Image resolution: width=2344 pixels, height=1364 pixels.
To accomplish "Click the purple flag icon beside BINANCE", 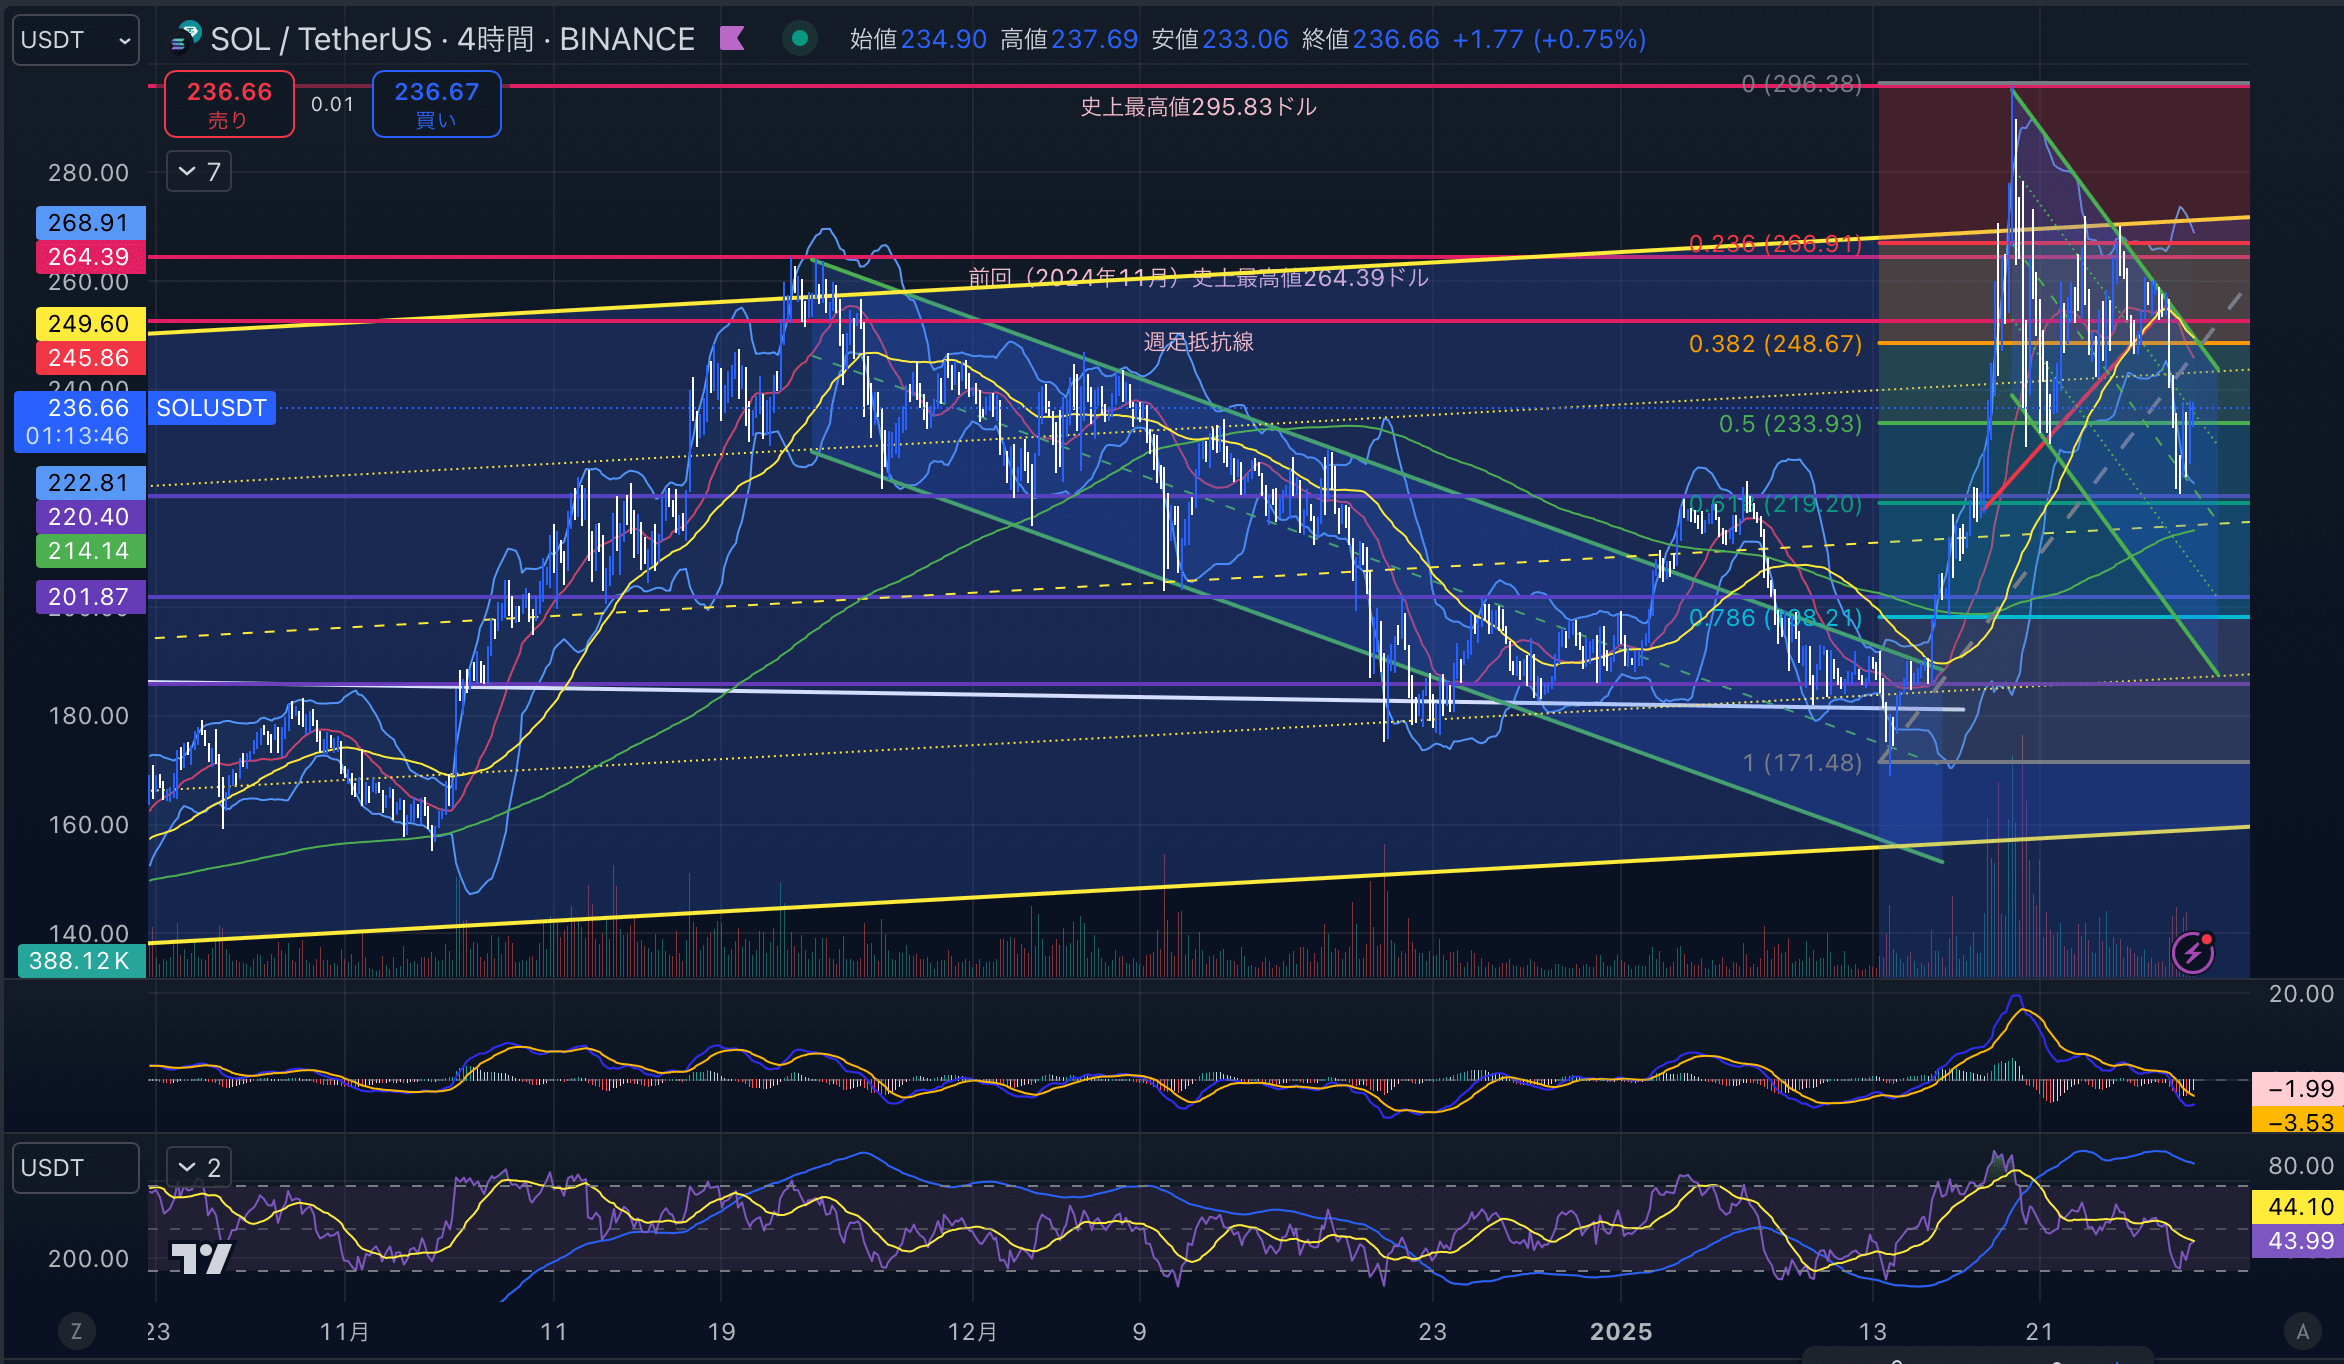I will (732, 39).
